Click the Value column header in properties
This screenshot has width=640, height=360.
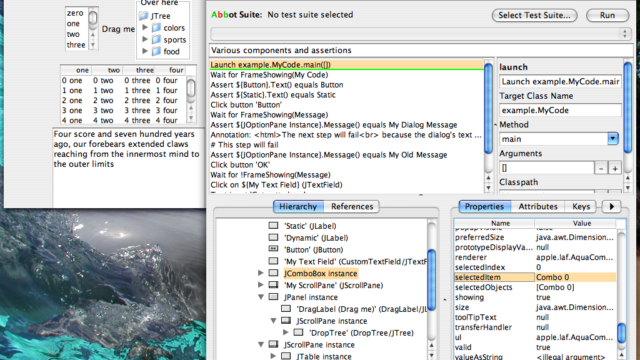click(x=576, y=223)
